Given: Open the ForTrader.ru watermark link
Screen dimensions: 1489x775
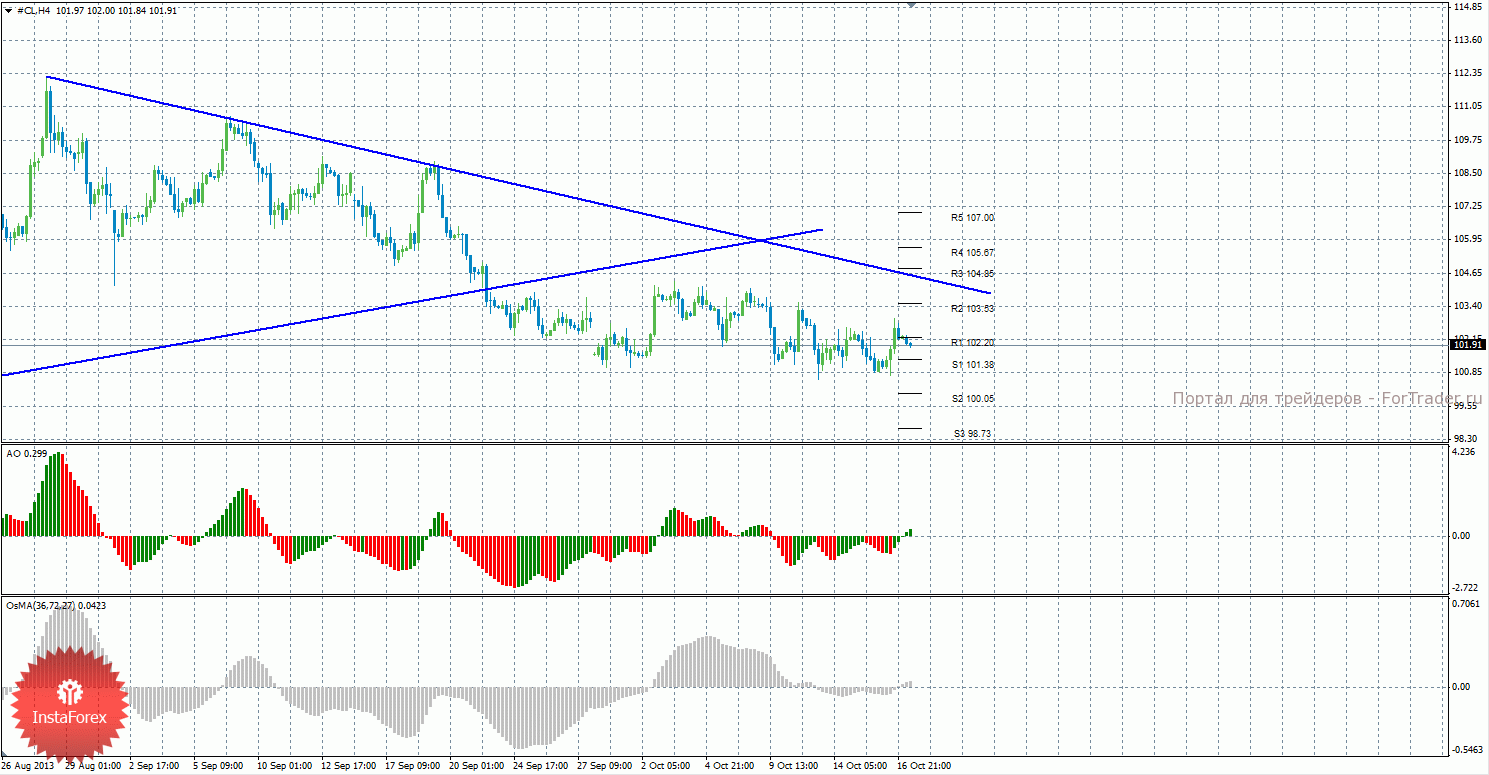Looking at the screenshot, I should click(x=1327, y=399).
